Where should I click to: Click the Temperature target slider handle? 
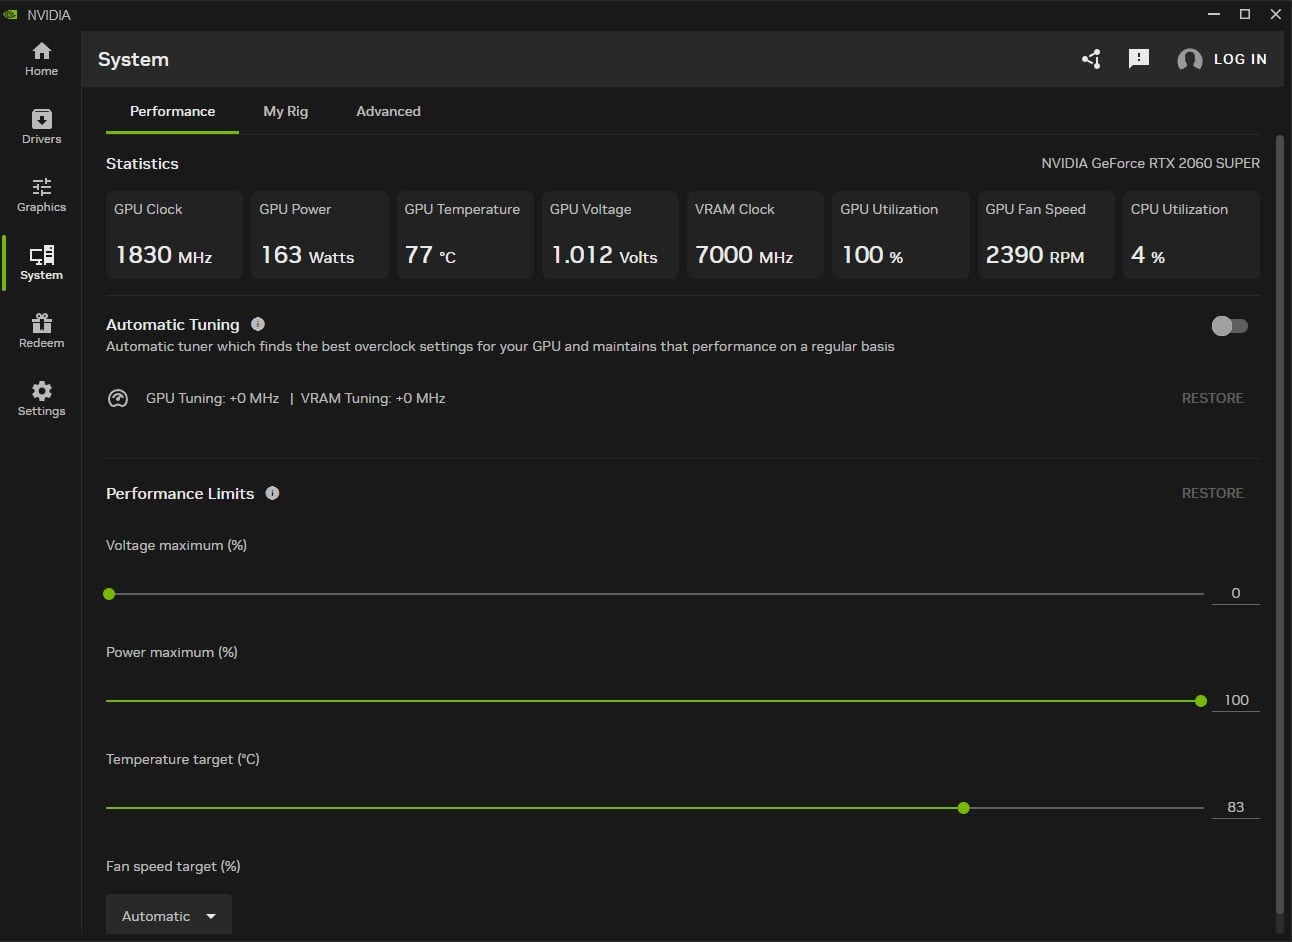[x=963, y=808]
